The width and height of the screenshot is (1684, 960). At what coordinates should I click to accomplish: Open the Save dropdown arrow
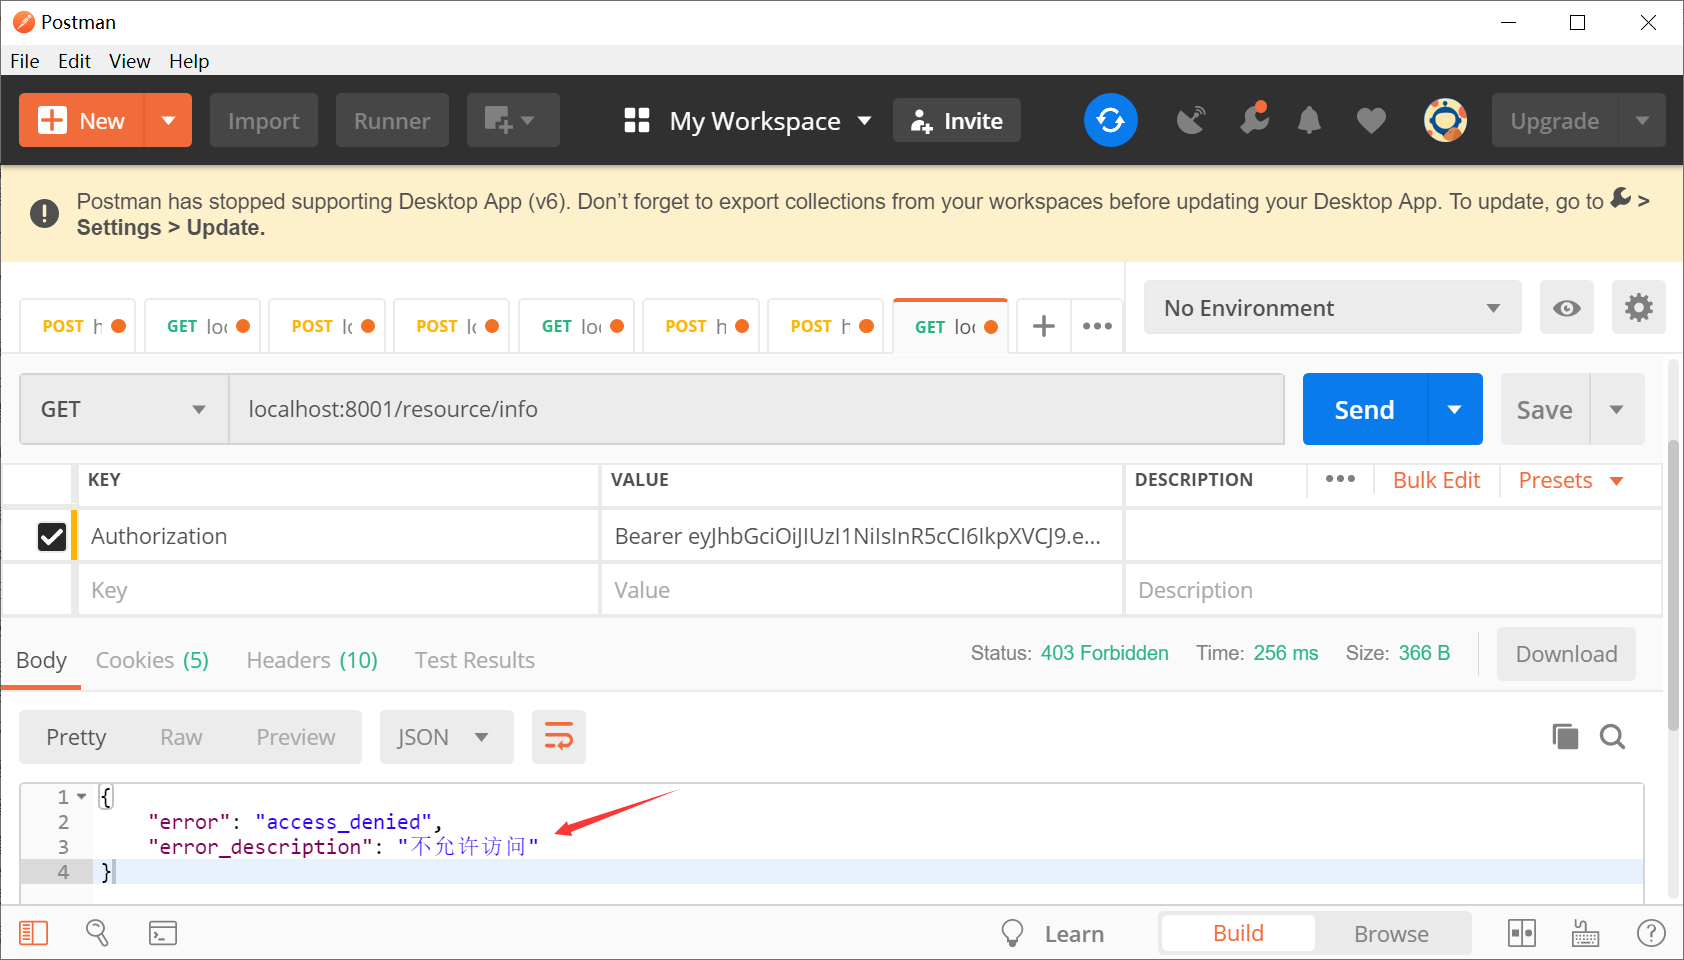point(1617,409)
